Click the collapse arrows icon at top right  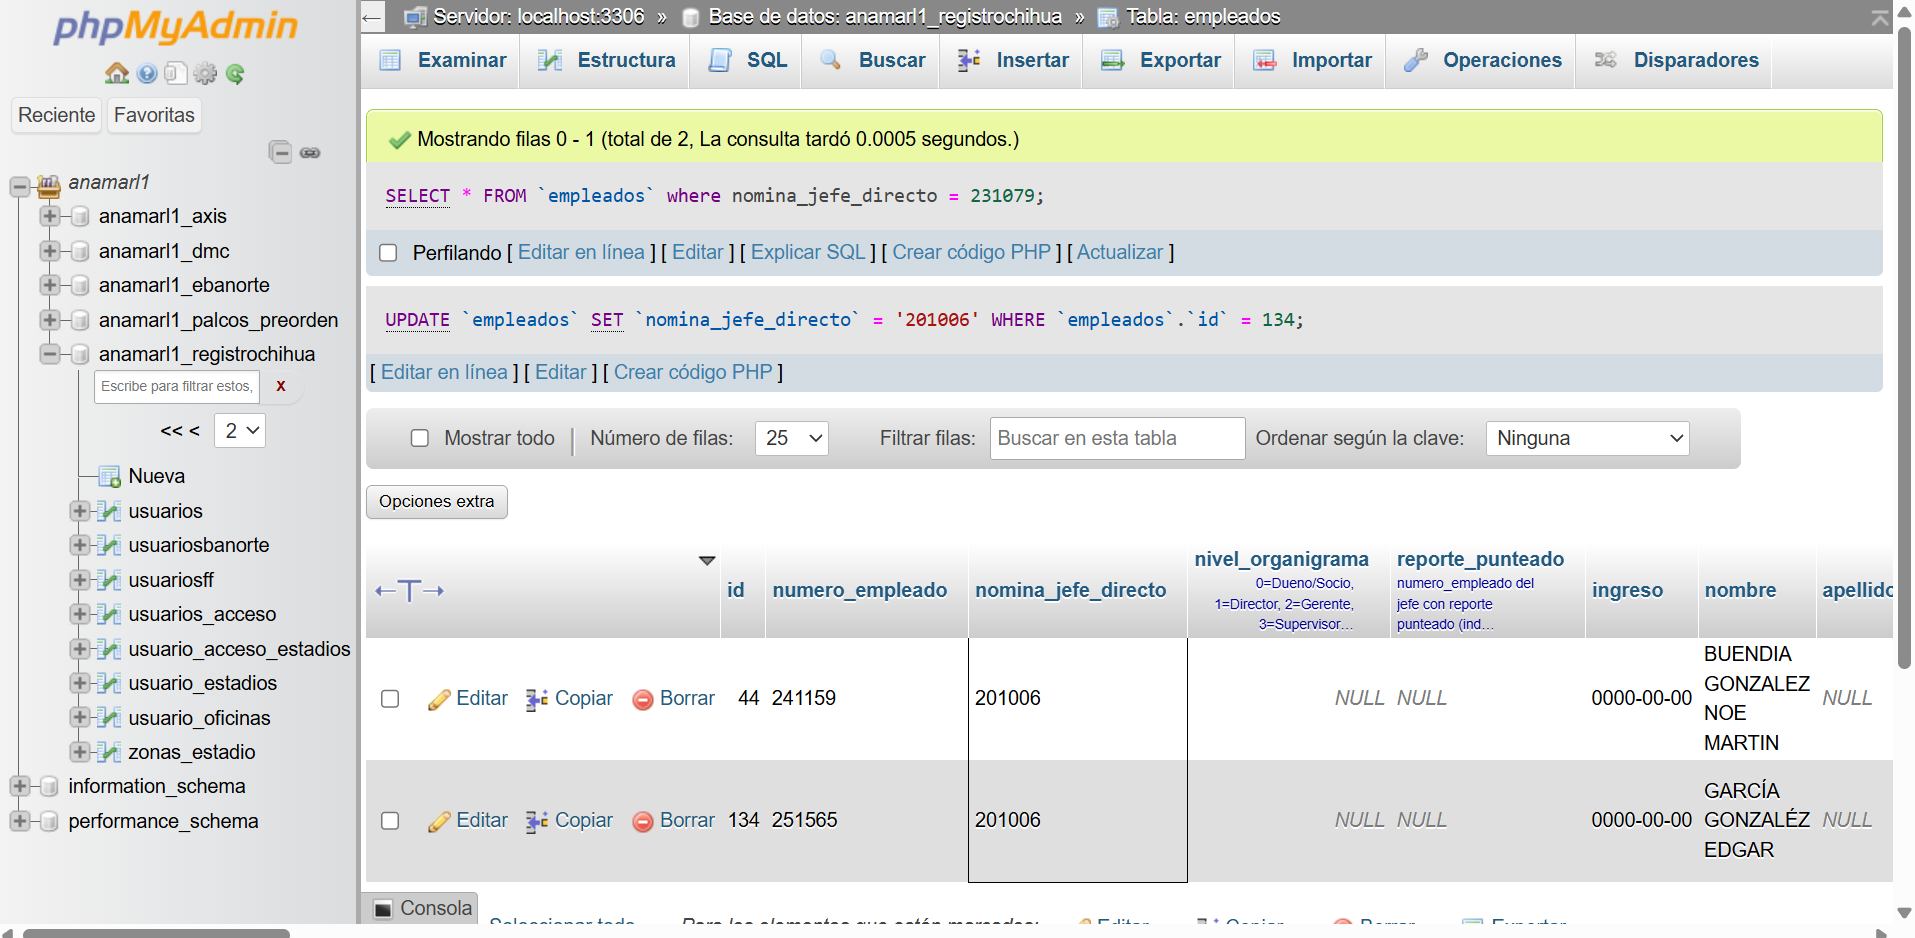[1880, 17]
